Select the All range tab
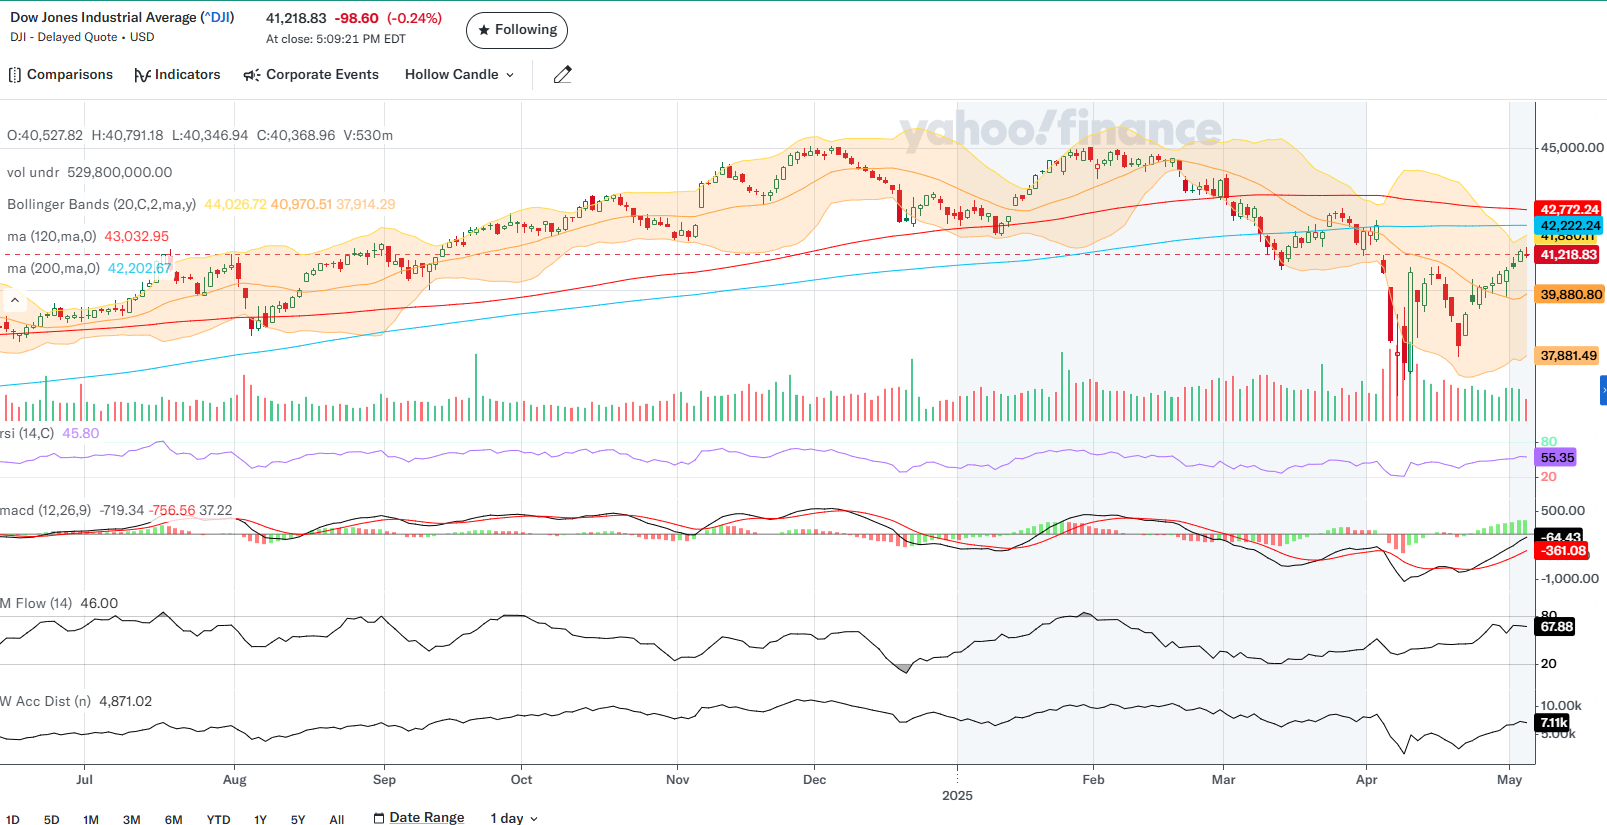1607x825 pixels. coord(337,819)
